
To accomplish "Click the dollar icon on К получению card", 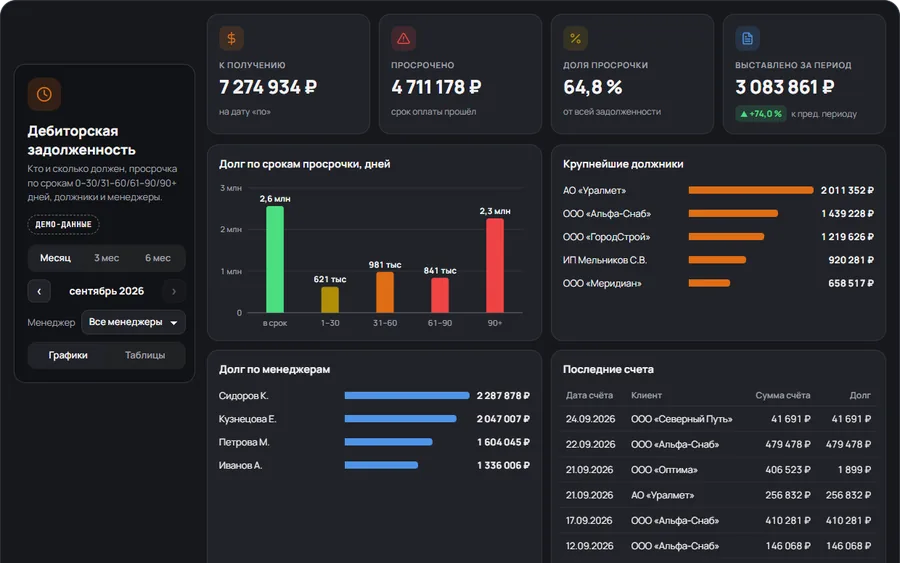I will (231, 38).
